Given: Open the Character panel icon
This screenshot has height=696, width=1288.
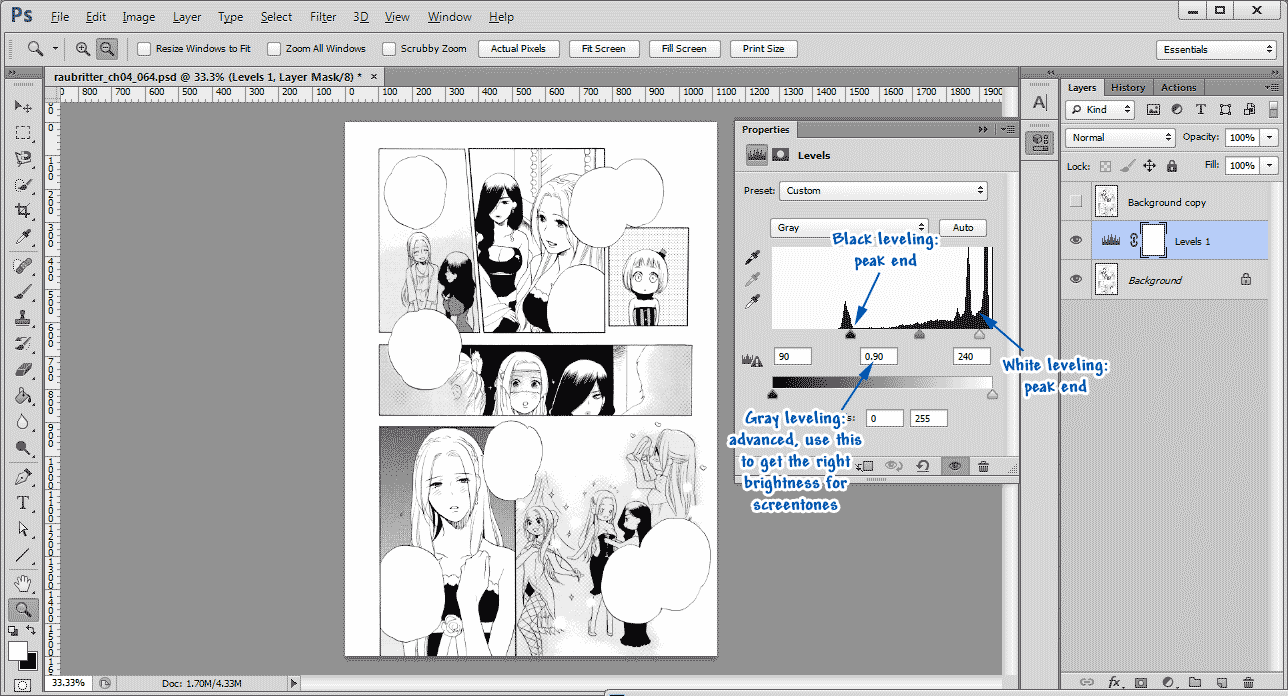Looking at the screenshot, I should [1040, 103].
